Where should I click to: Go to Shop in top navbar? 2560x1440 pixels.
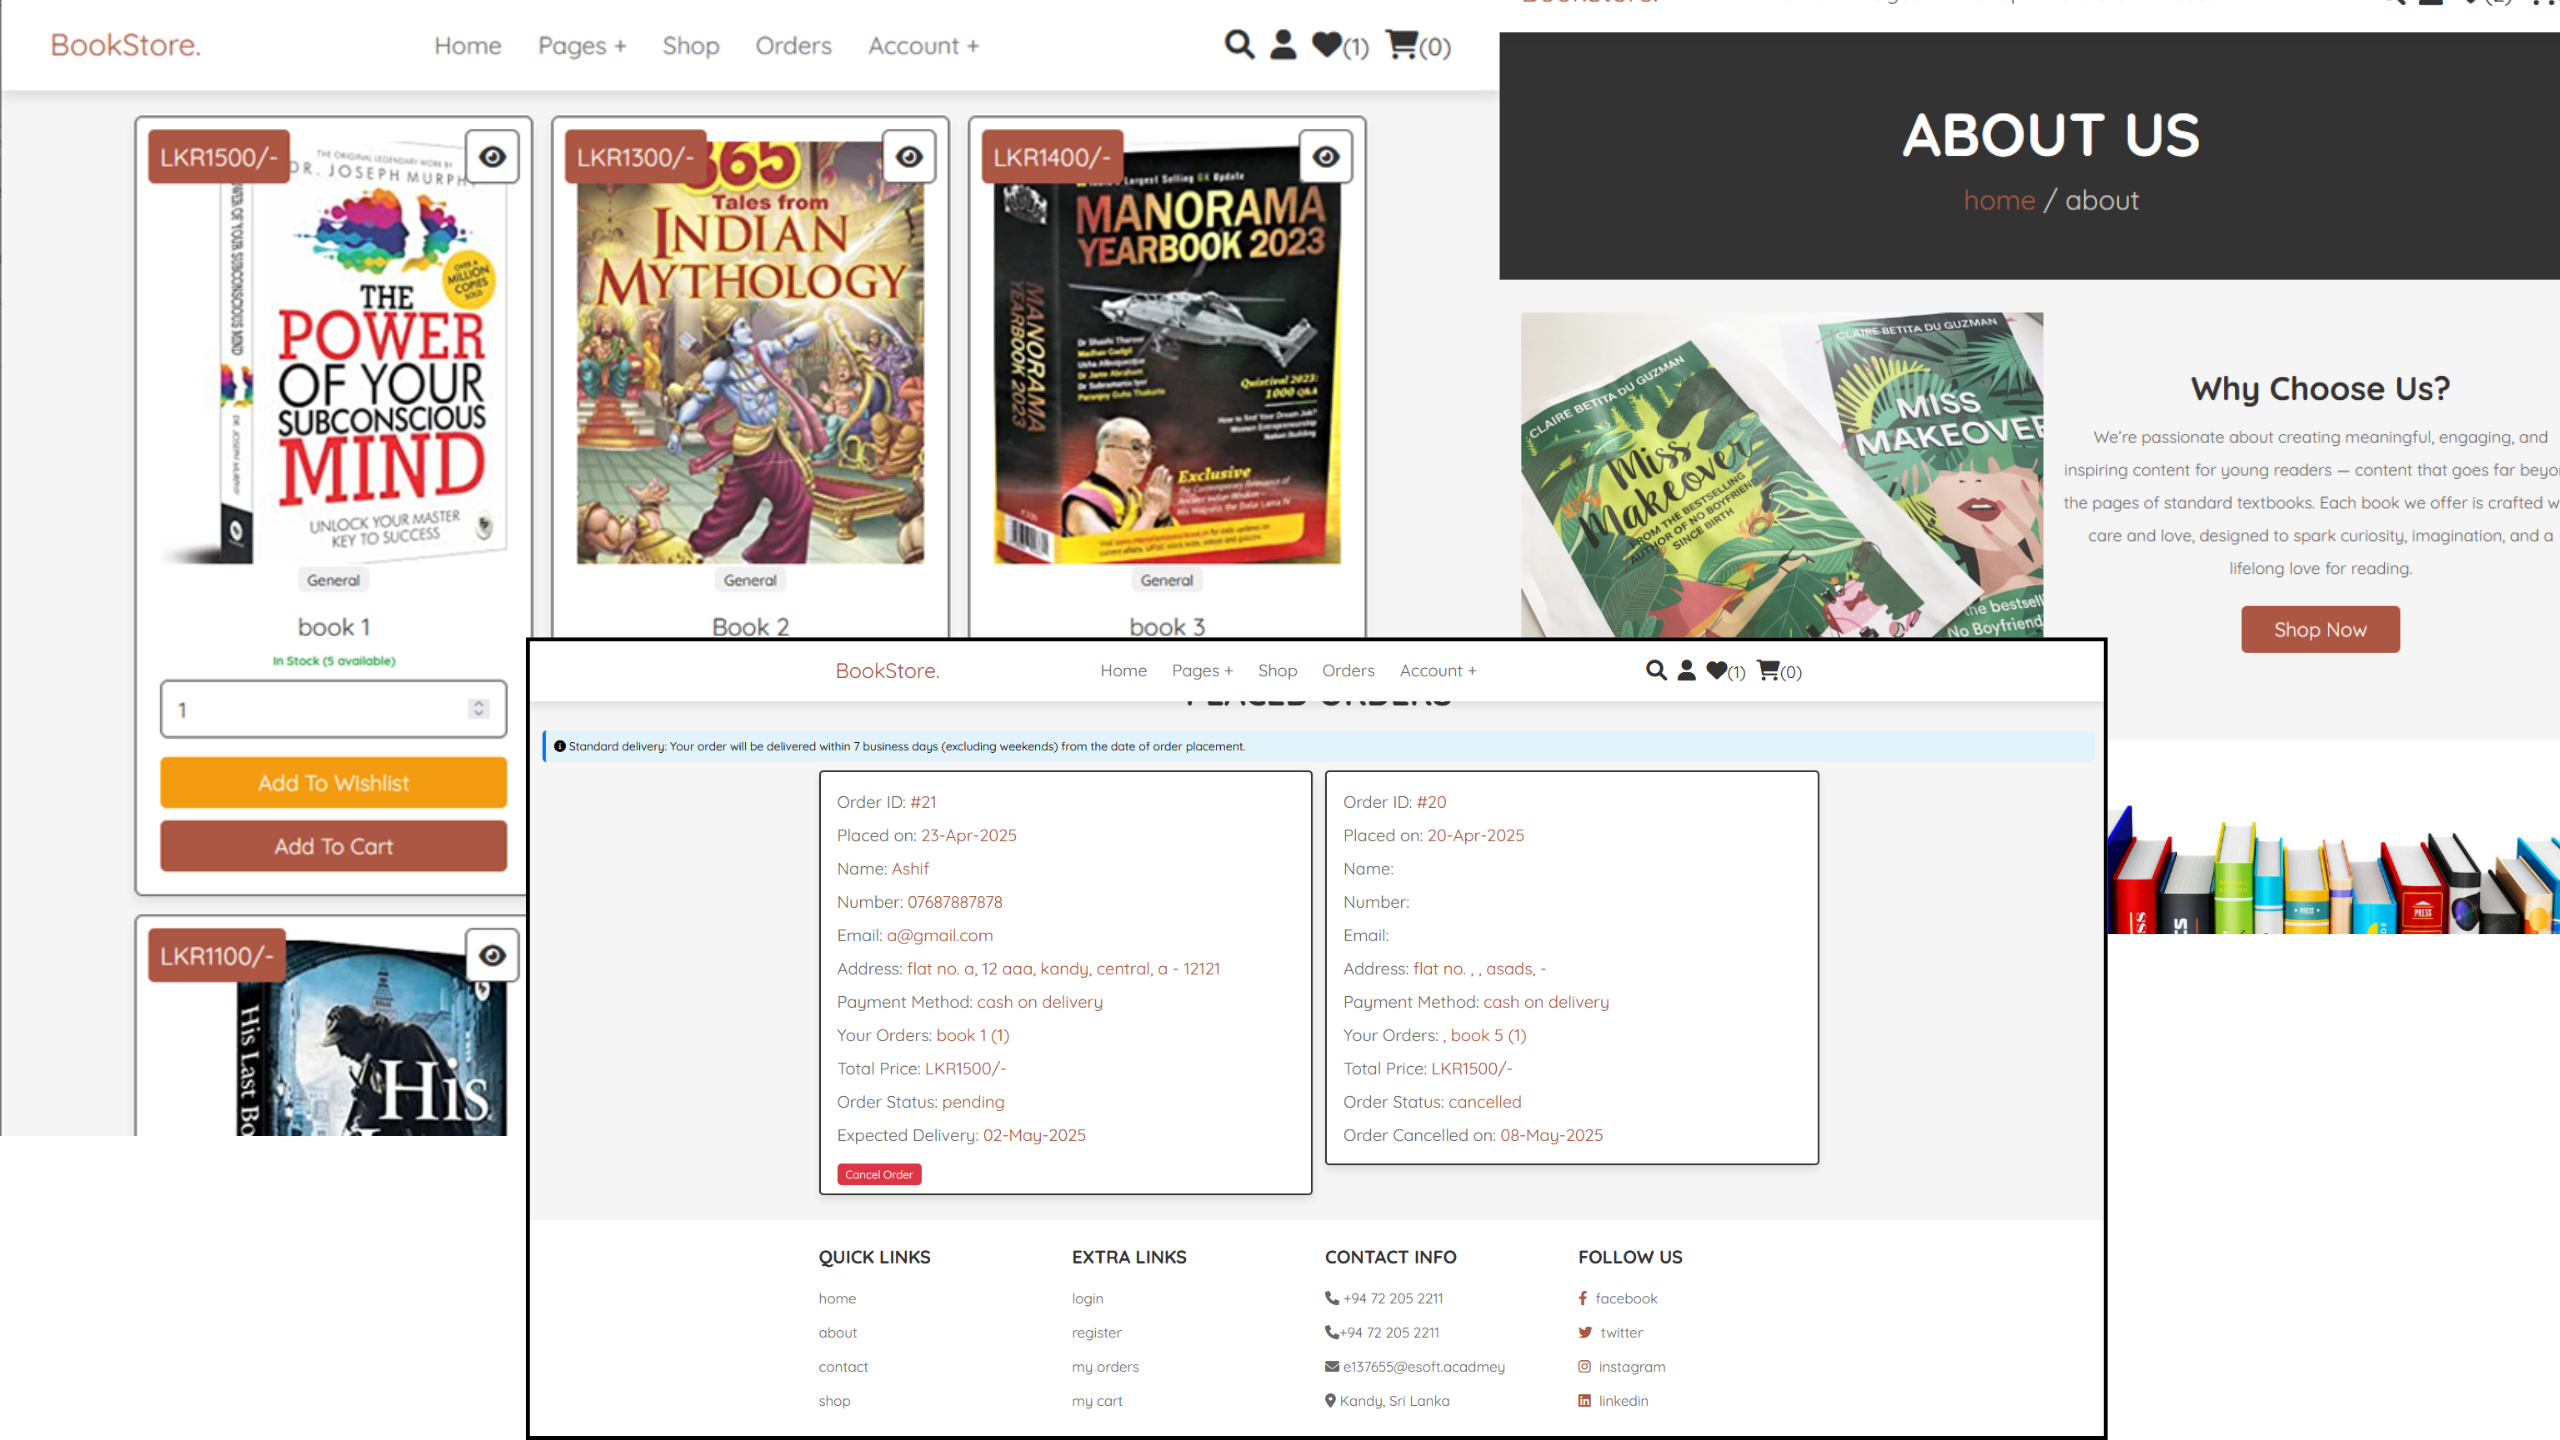point(690,46)
